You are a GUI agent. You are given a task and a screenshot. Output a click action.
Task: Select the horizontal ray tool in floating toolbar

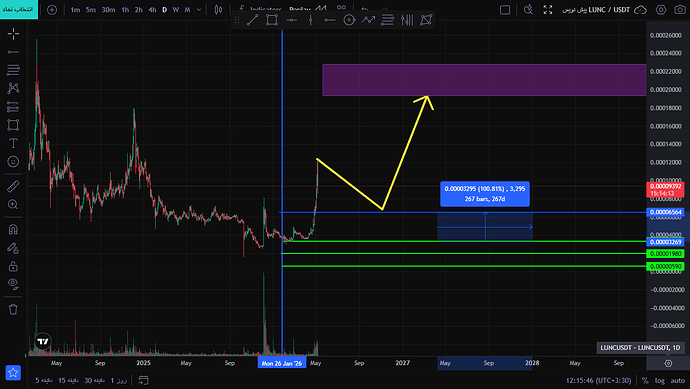330,20
